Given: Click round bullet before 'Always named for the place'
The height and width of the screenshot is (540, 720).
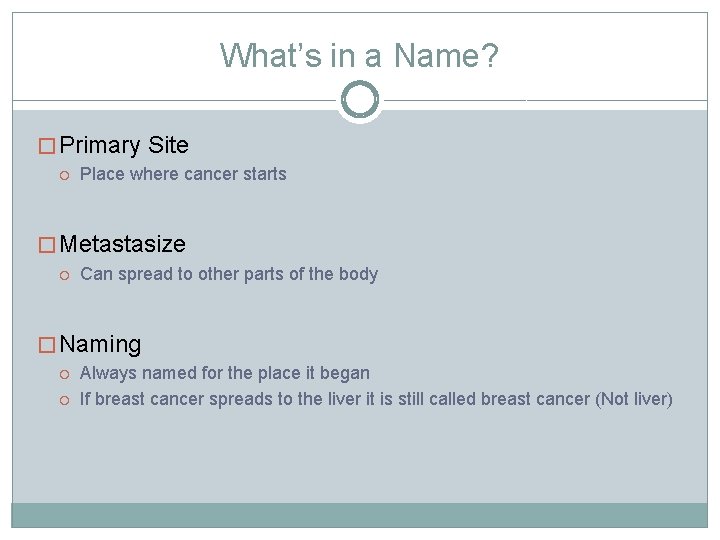Looking at the screenshot, I should [65, 374].
